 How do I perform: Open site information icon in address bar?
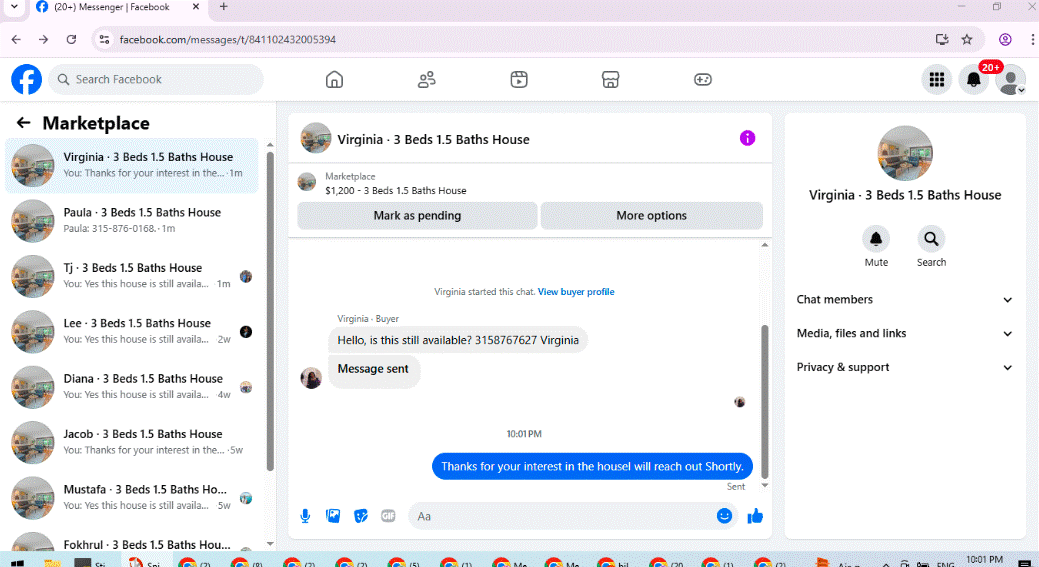pyautogui.click(x=105, y=40)
